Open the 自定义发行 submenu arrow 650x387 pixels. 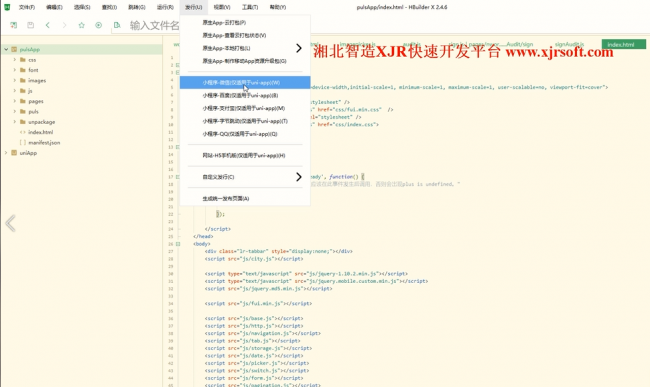(298, 177)
